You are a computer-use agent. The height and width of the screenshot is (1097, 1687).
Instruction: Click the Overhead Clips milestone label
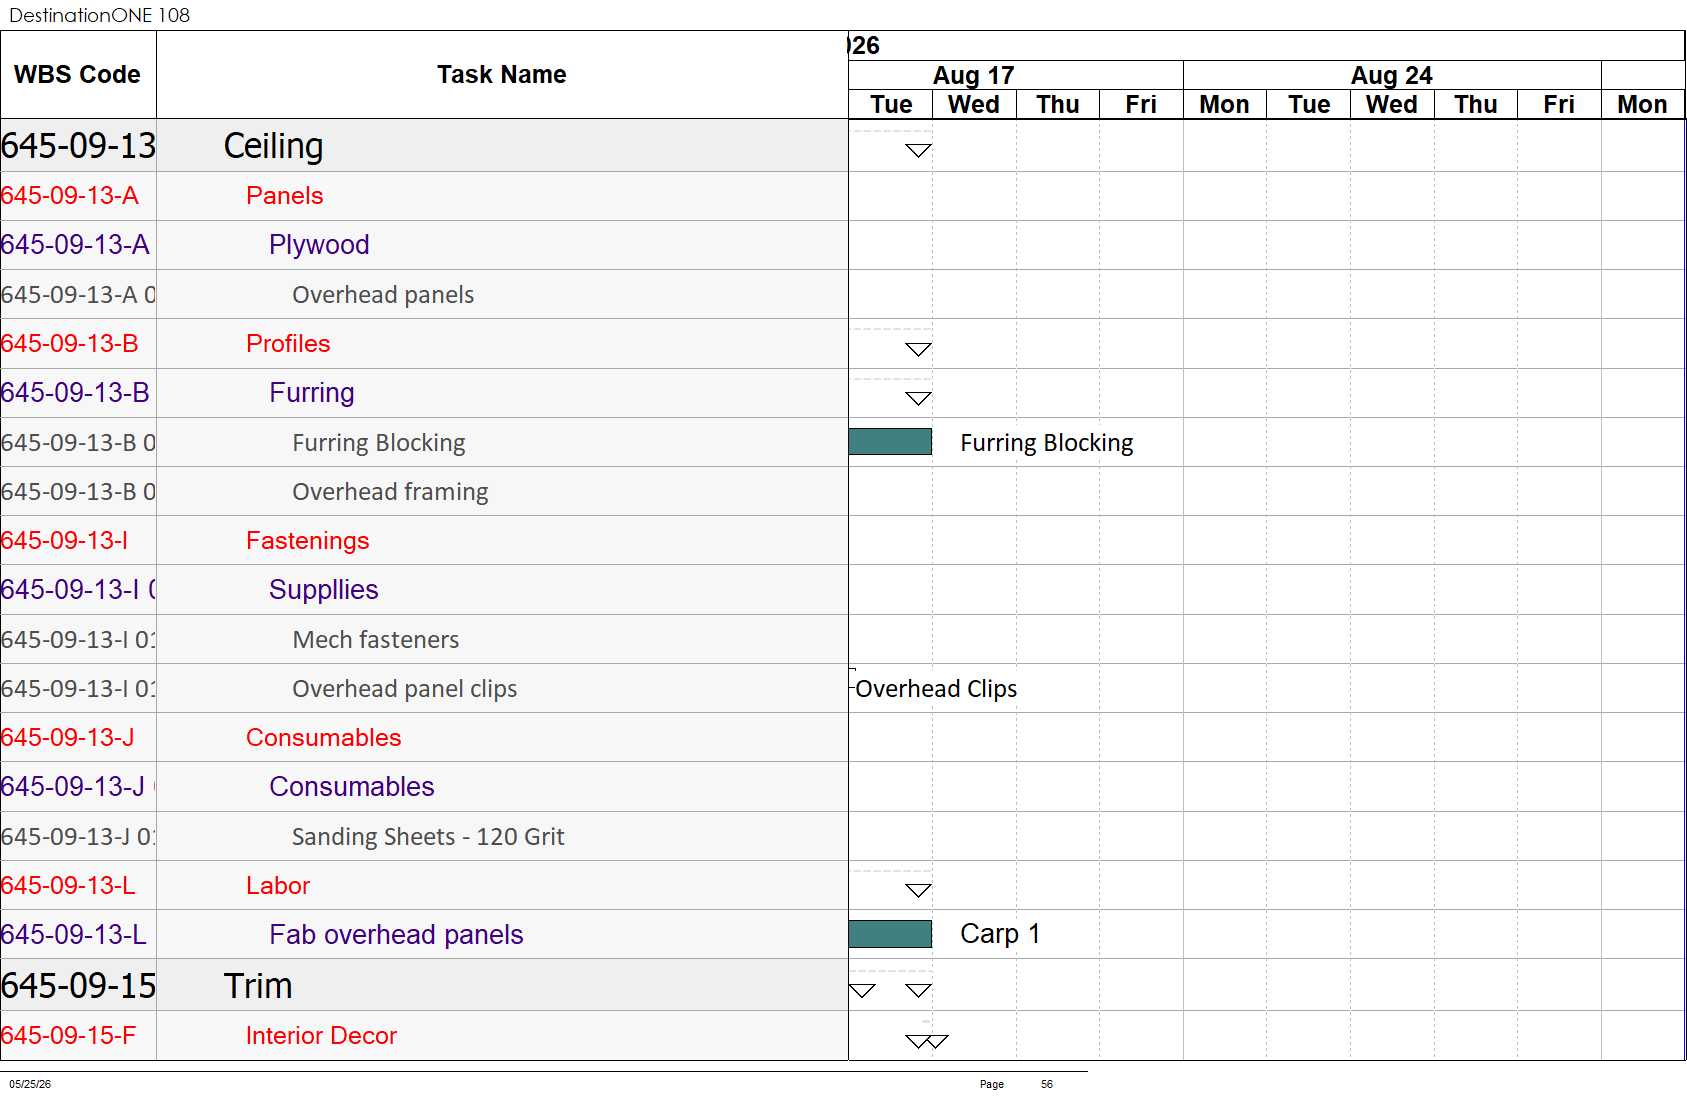(936, 689)
